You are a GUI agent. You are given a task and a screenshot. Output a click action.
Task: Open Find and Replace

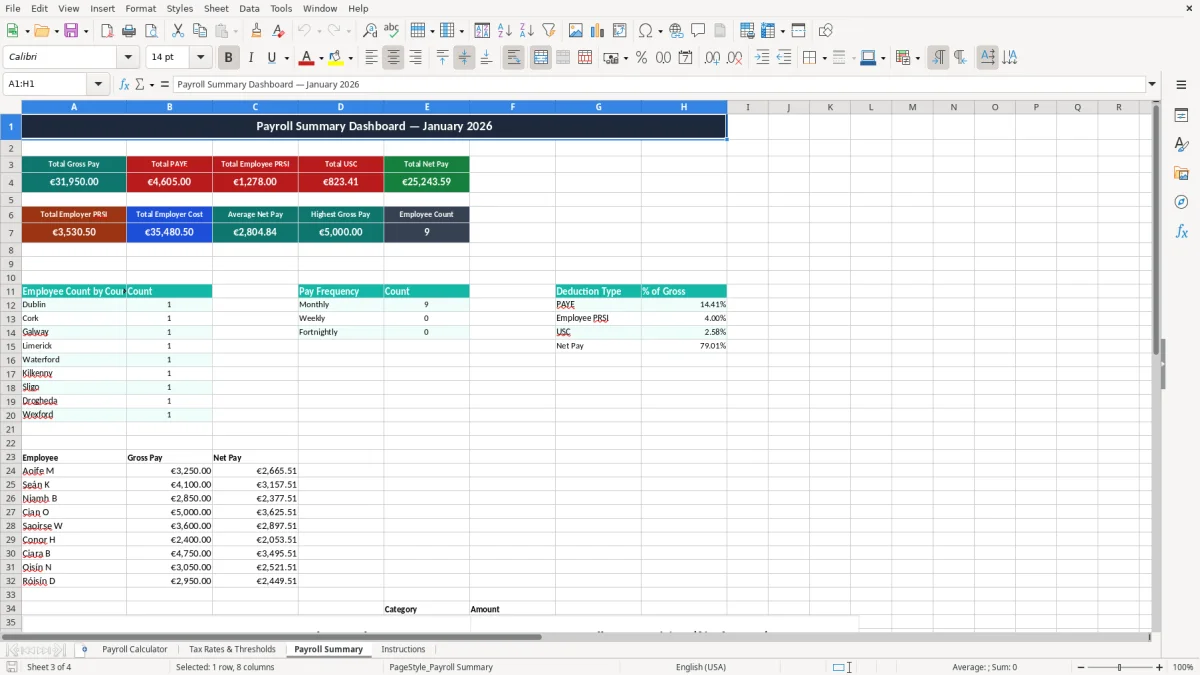[370, 31]
